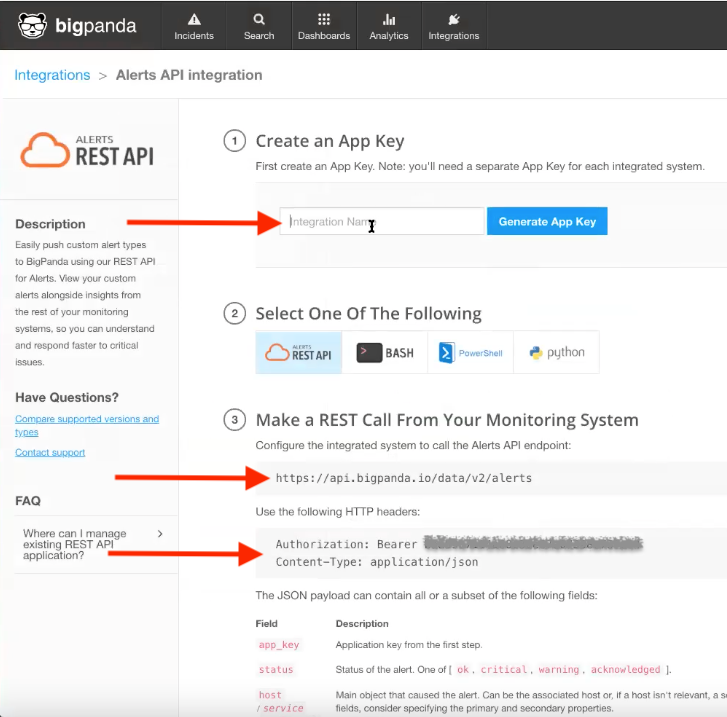This screenshot has width=727, height=717.
Task: Click the bigpanda wordmark text
Action: click(96, 26)
